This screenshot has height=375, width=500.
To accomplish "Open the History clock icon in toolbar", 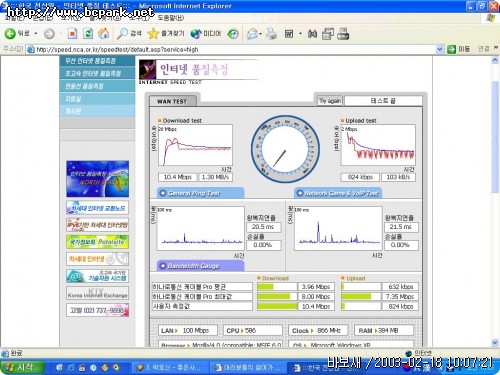I will [x=233, y=34].
